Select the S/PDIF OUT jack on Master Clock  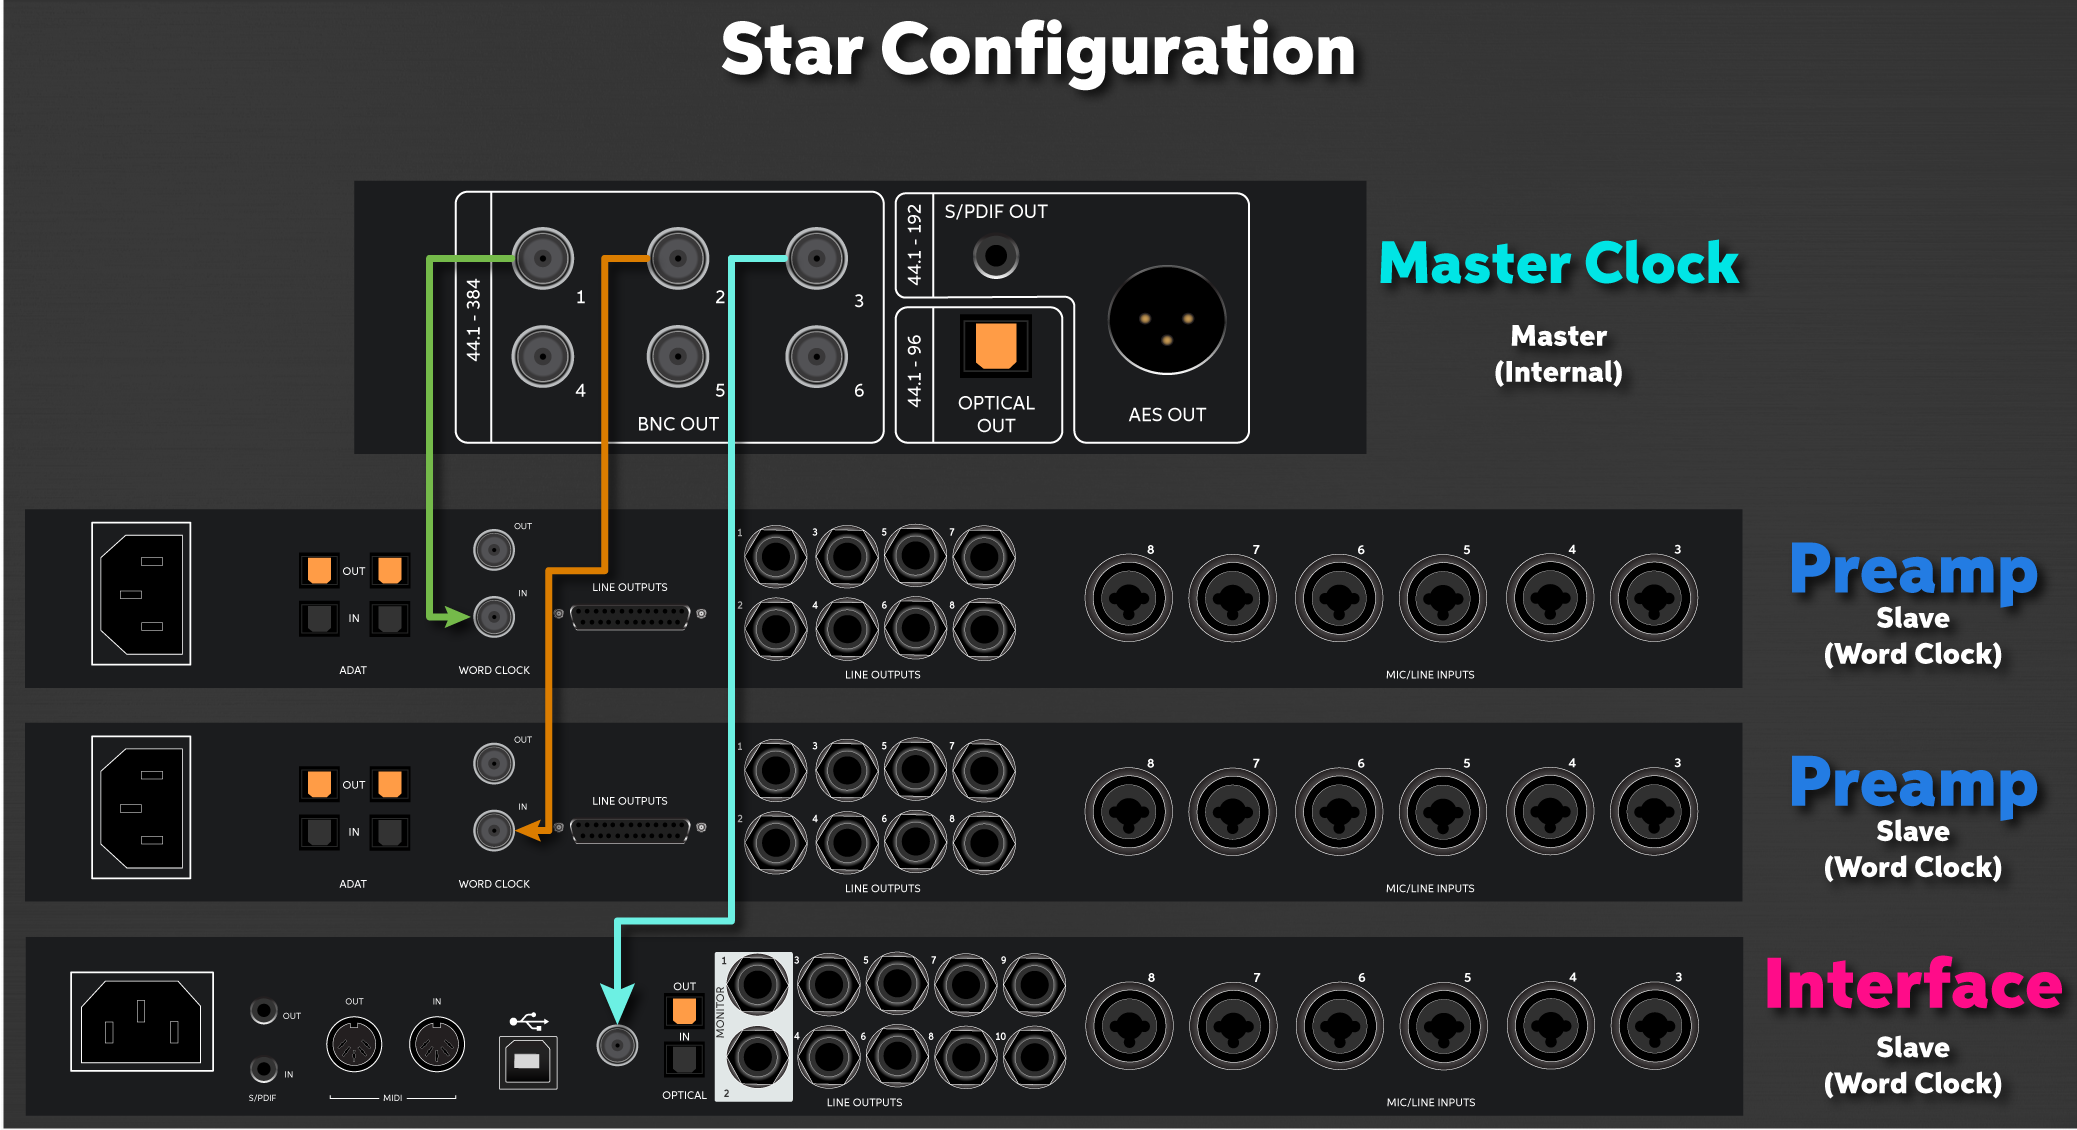click(x=996, y=256)
